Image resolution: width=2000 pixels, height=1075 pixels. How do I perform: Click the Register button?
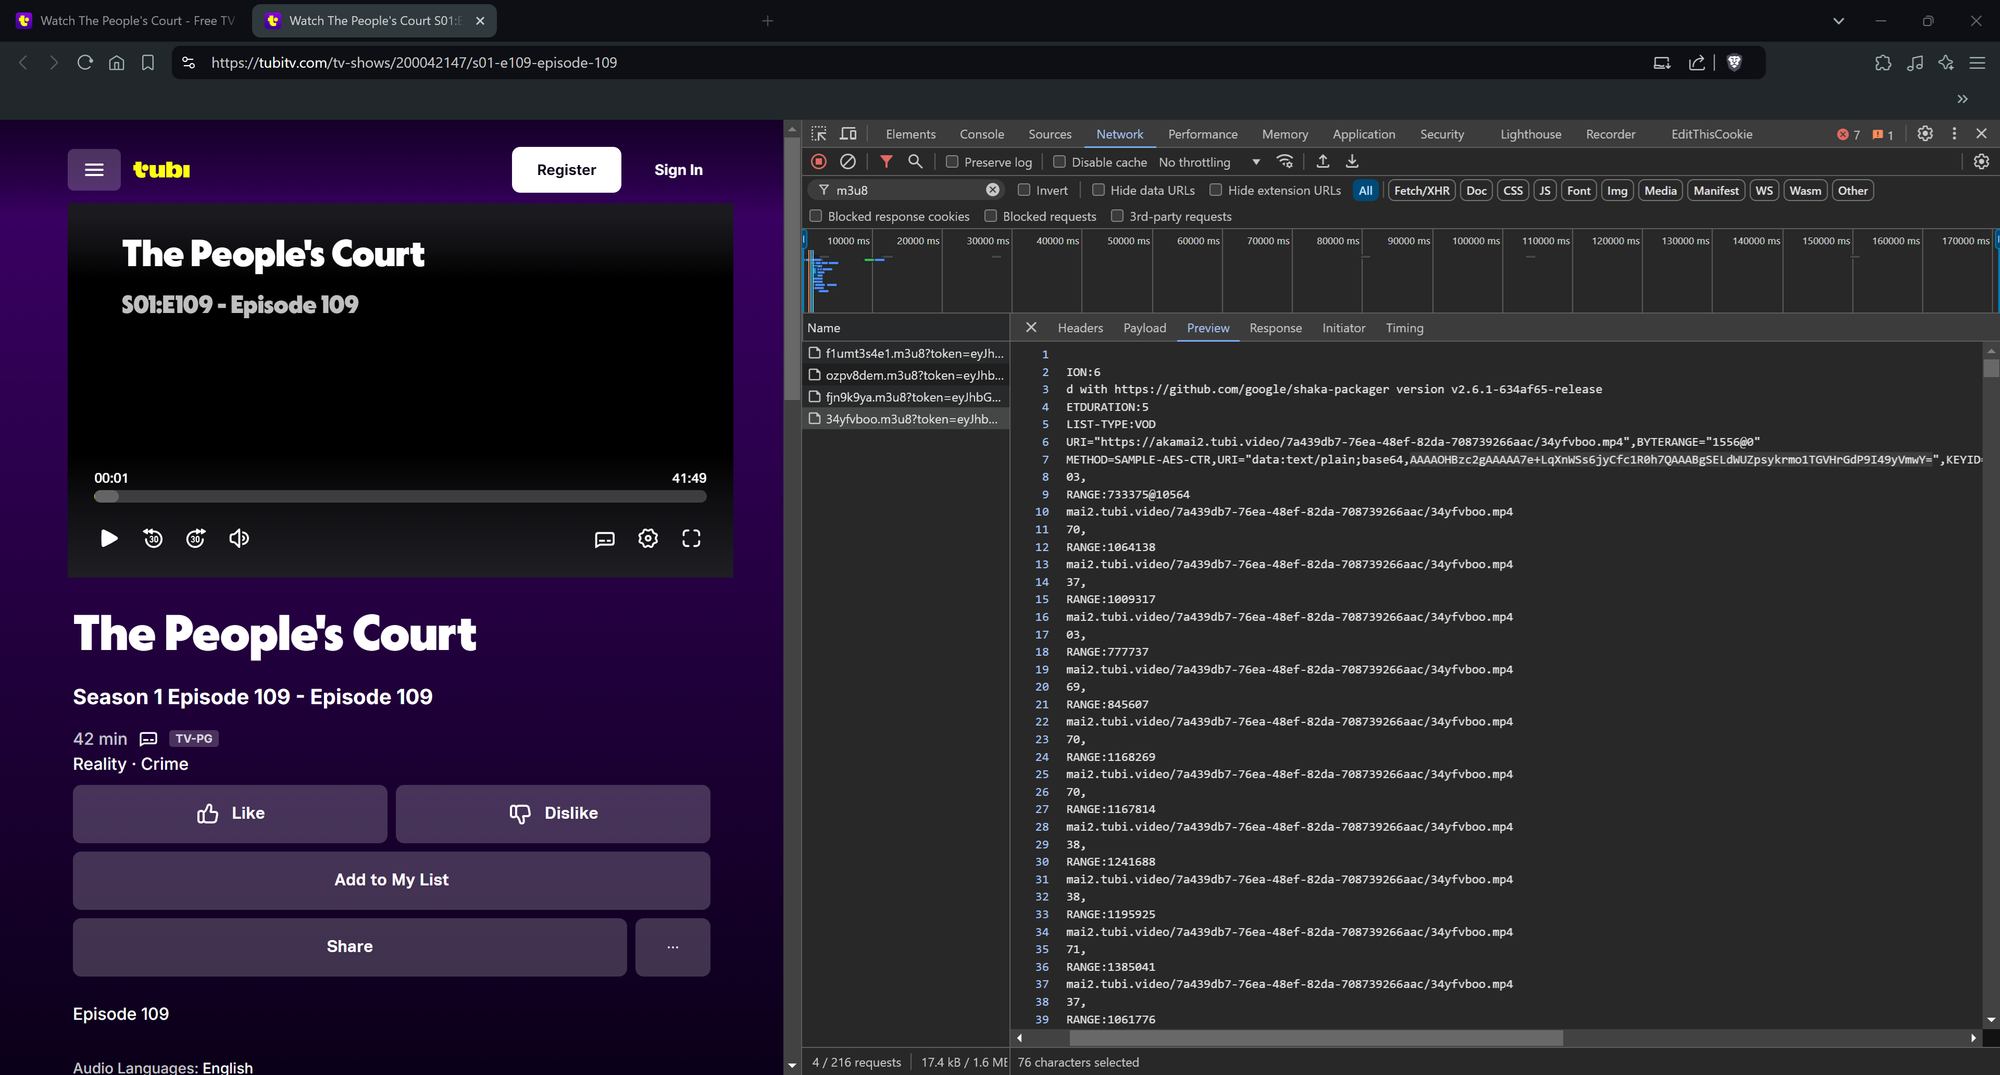pos(566,170)
